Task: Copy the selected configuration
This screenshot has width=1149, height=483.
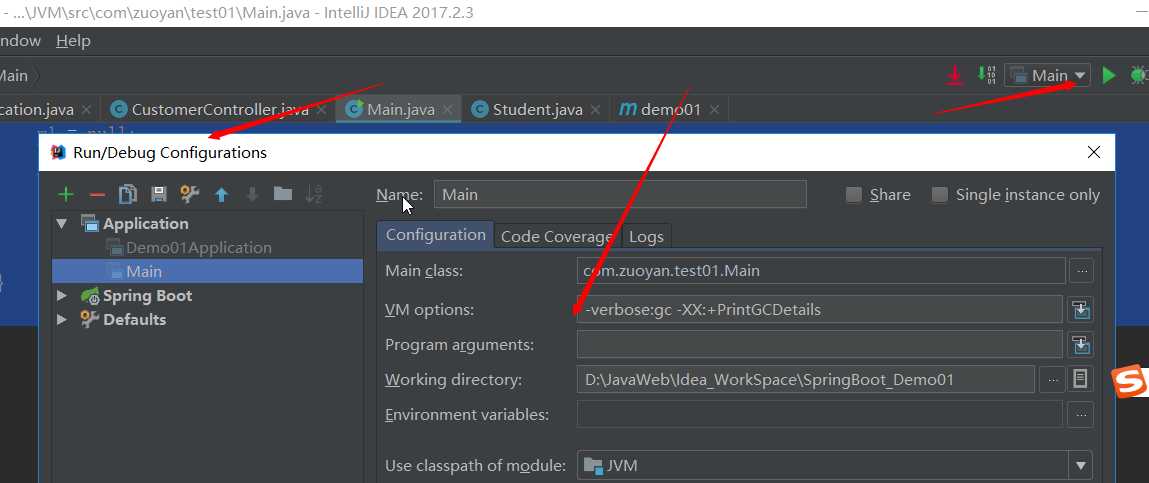Action: [x=128, y=194]
